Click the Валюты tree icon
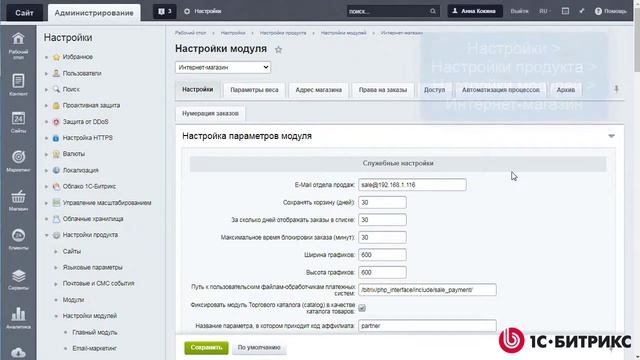The width and height of the screenshot is (640, 360). 56,154
